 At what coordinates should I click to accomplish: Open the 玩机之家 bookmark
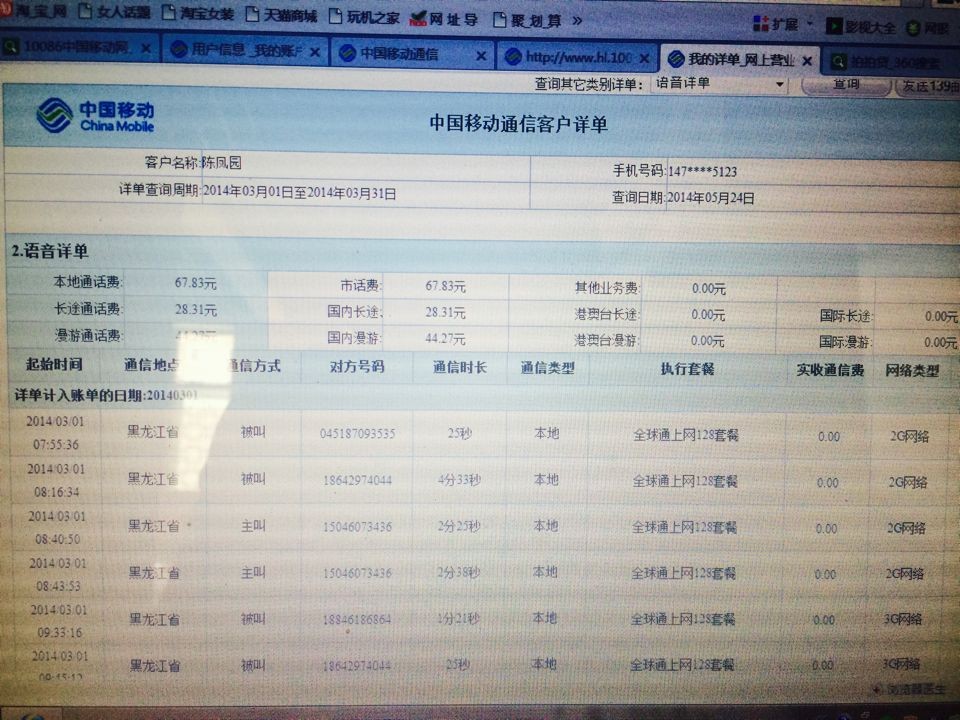tap(364, 17)
